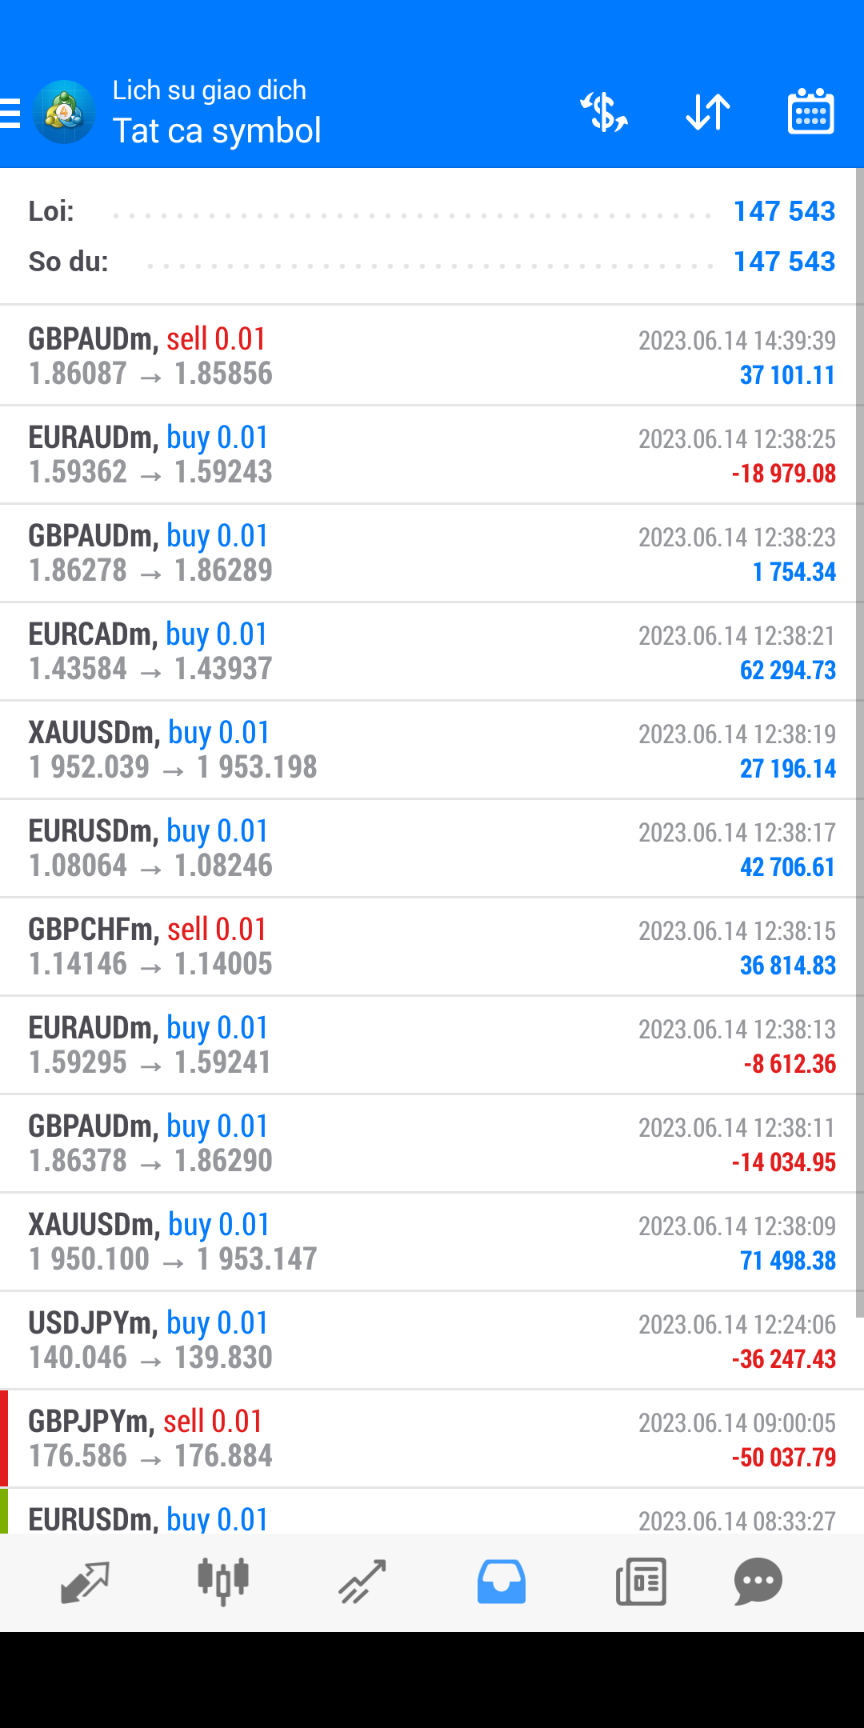Tap the 'Tat ca symbol' title
The height and width of the screenshot is (1728, 864).
217,131
